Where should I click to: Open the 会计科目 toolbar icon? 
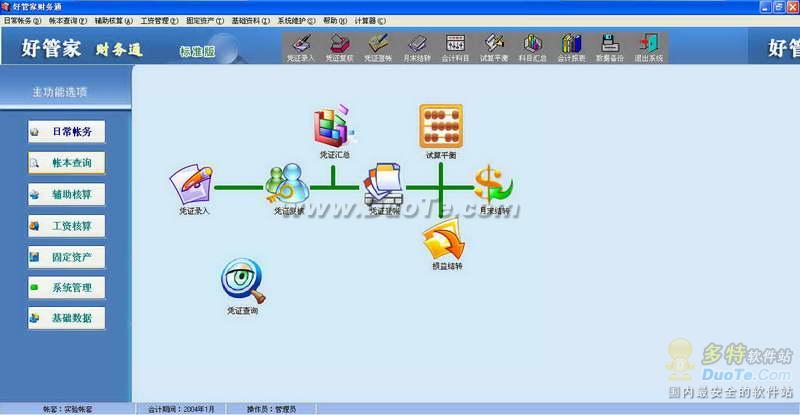click(x=455, y=48)
